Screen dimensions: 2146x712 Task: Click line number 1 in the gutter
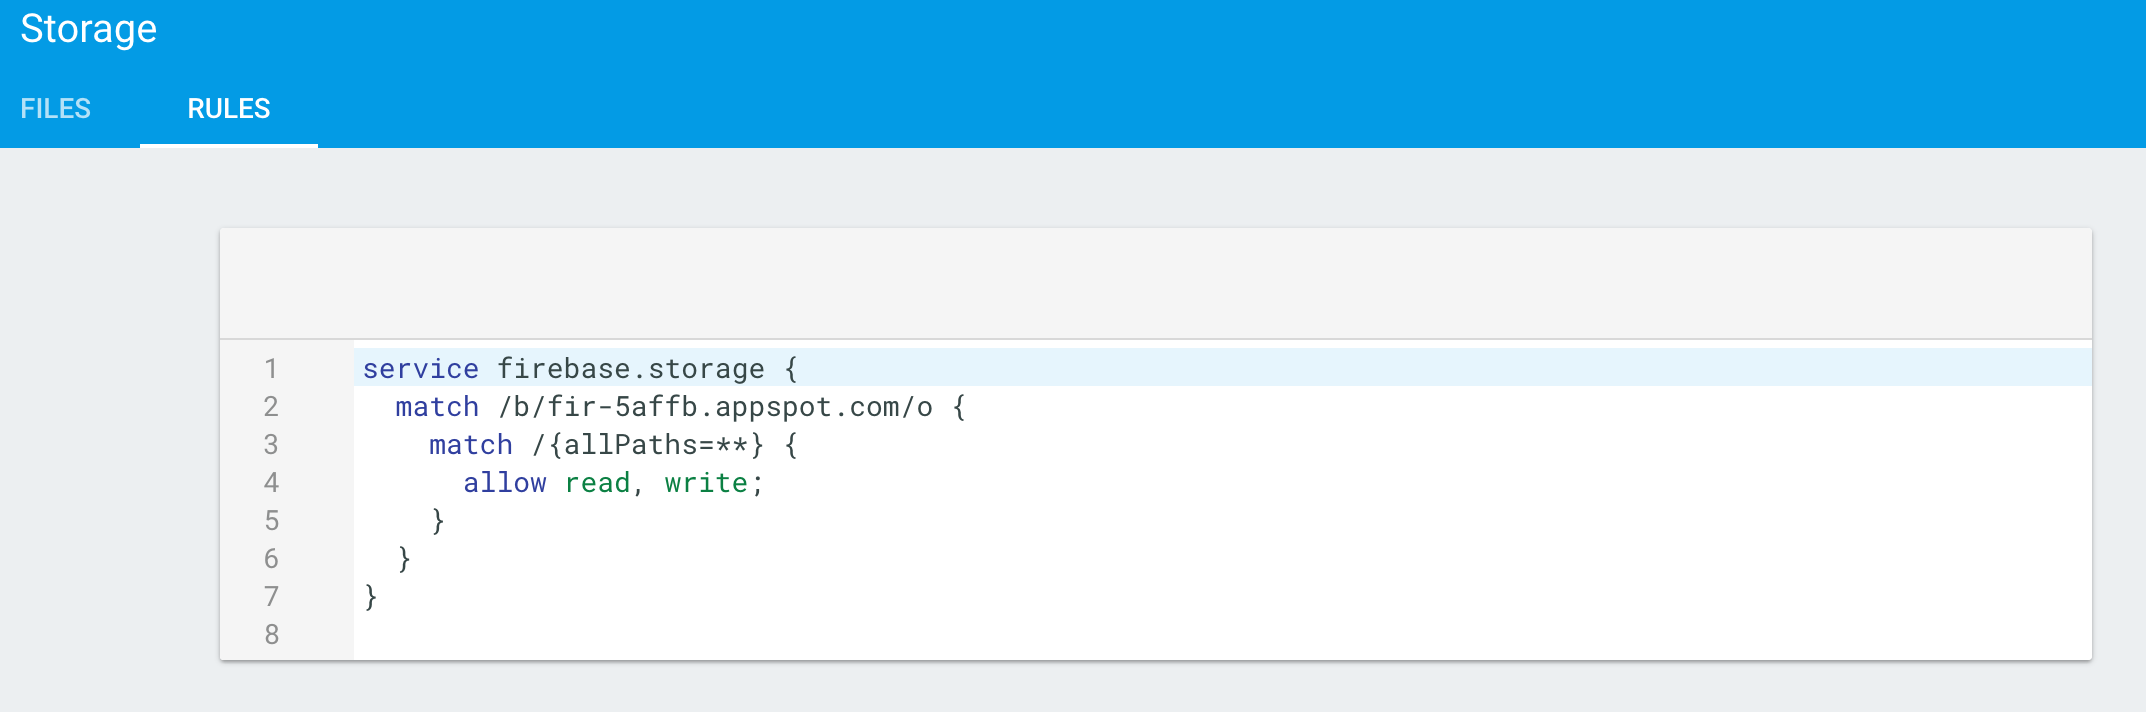point(271,369)
